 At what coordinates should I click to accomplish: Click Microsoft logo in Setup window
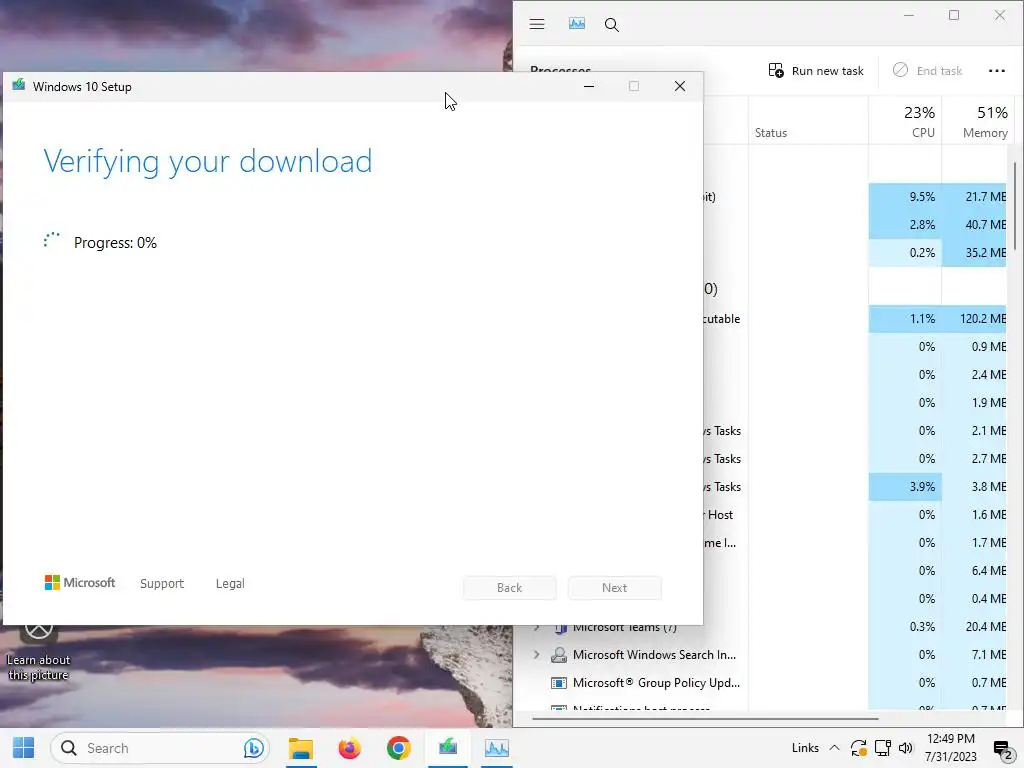coord(80,583)
